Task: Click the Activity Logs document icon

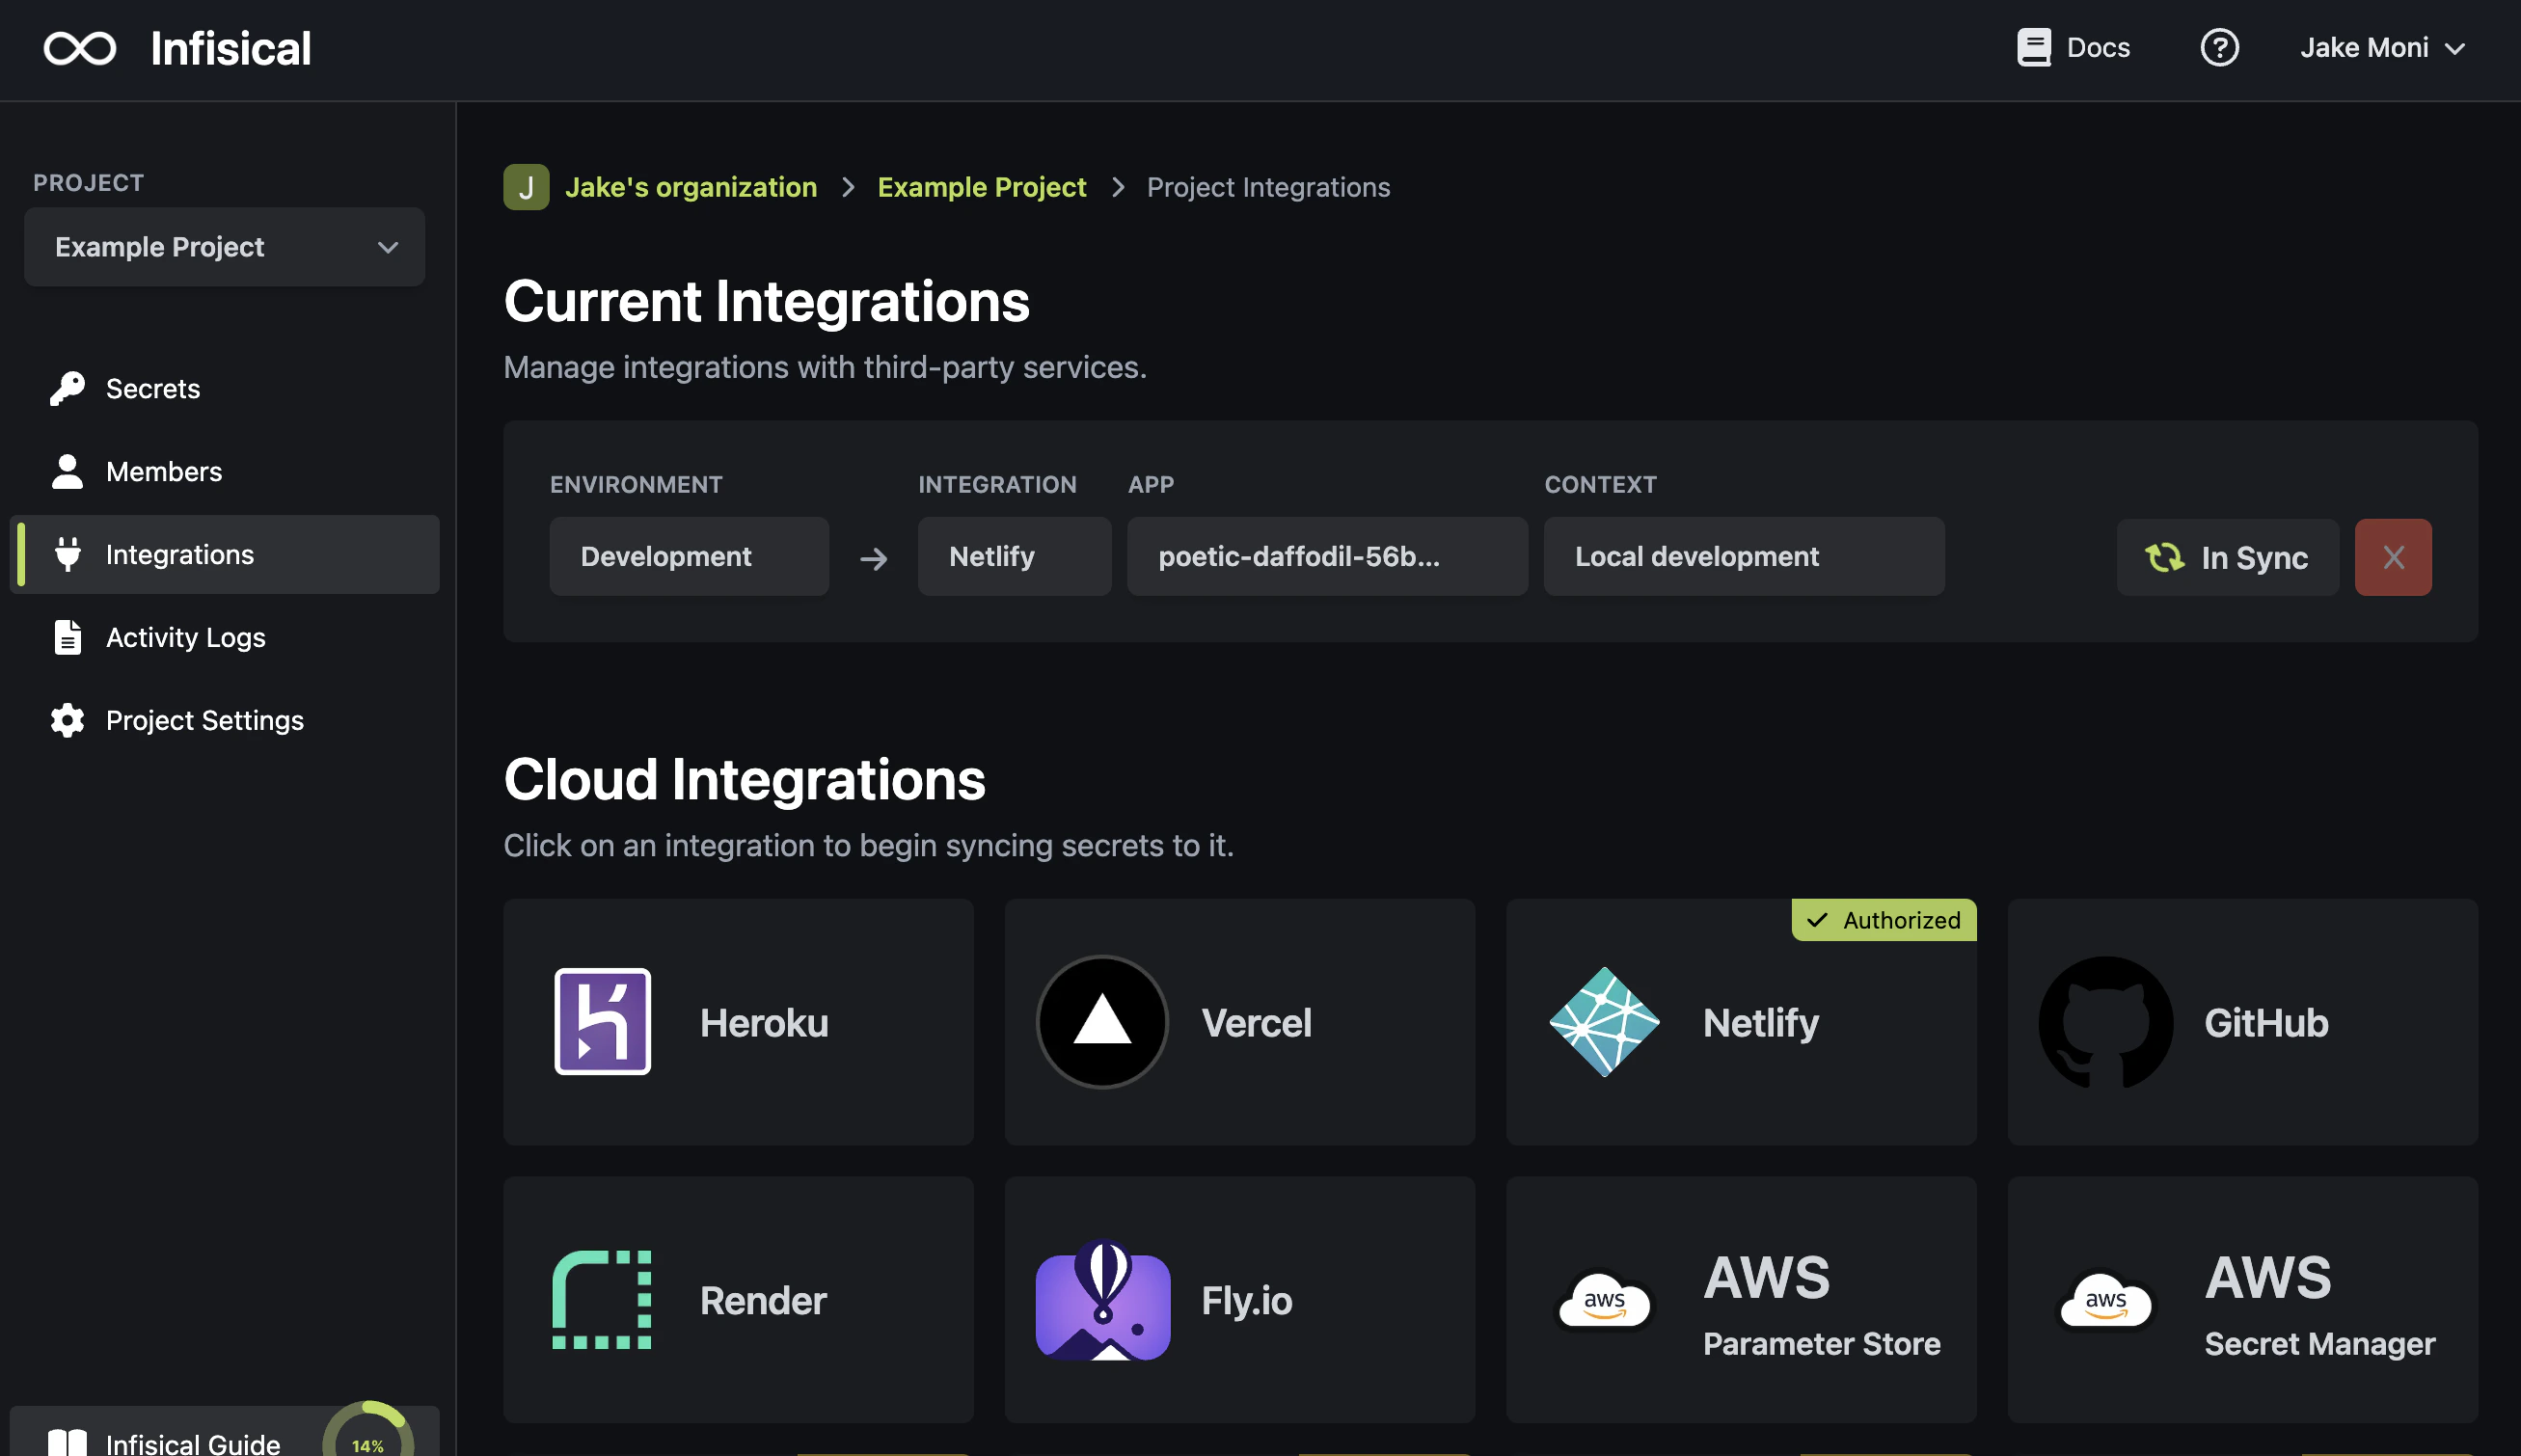Action: point(67,637)
